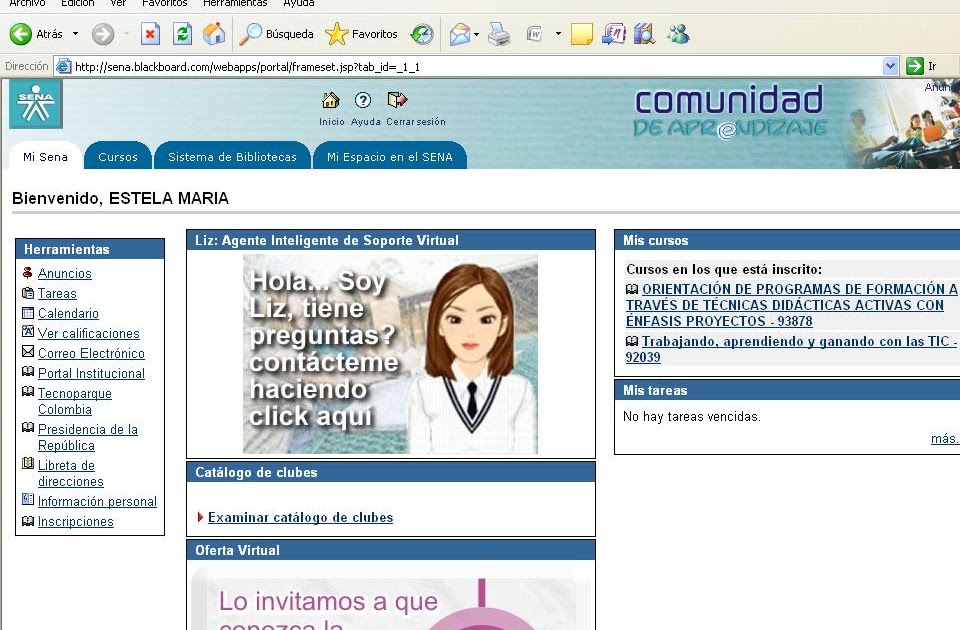Viewport: 960px width, 630px height.
Task: Click into the address URL field
Action: coord(478,66)
